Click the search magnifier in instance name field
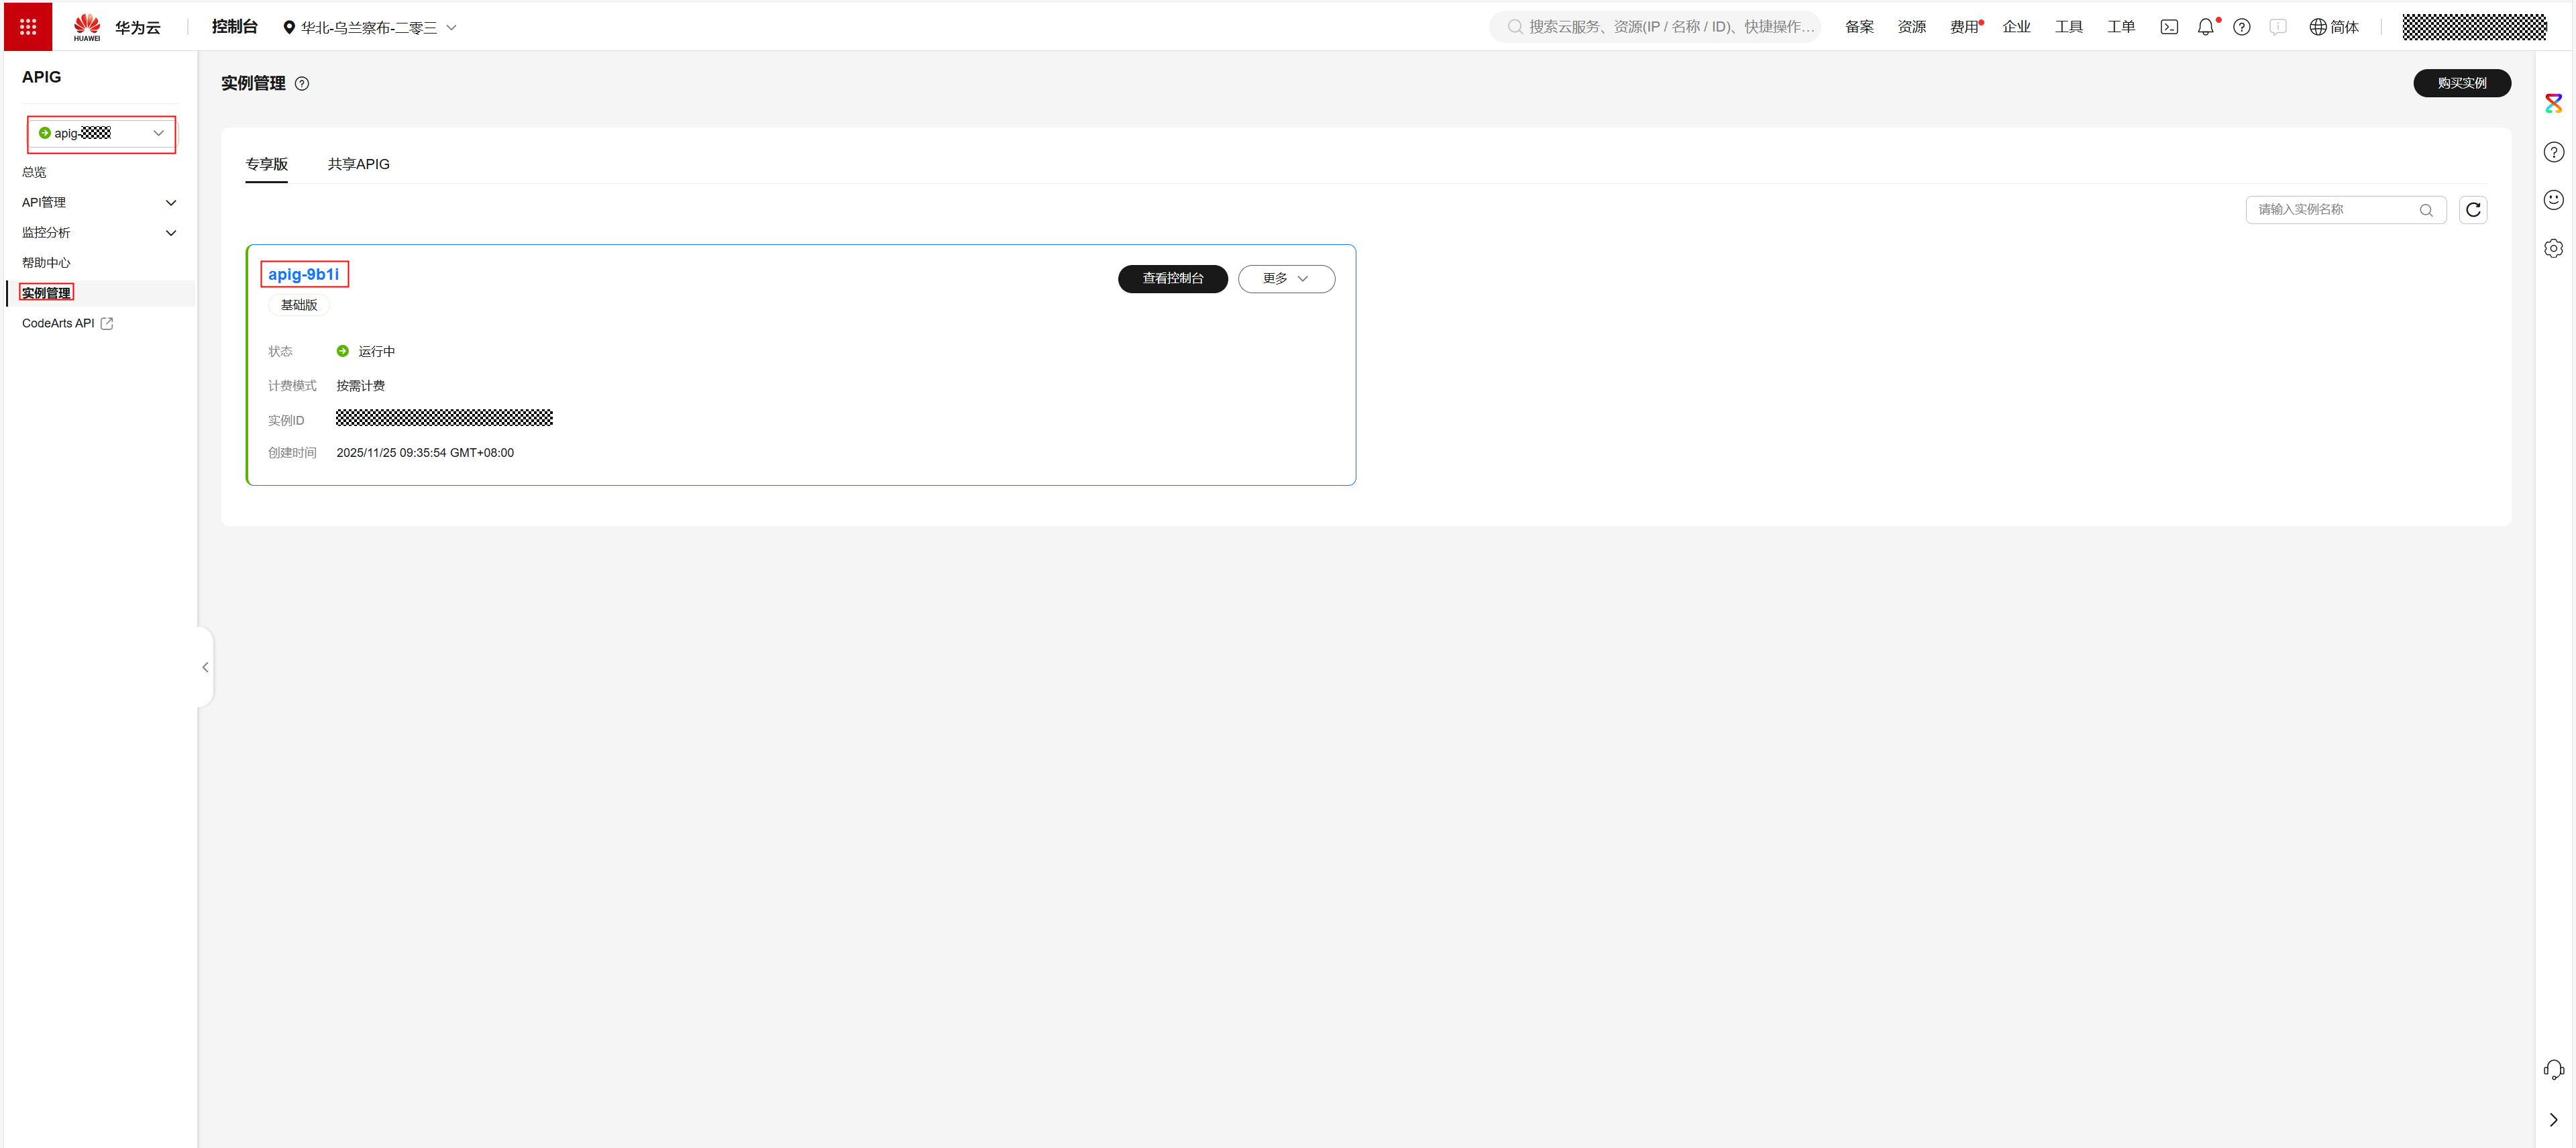Screen dimensions: 2576x1148 [2425, 210]
